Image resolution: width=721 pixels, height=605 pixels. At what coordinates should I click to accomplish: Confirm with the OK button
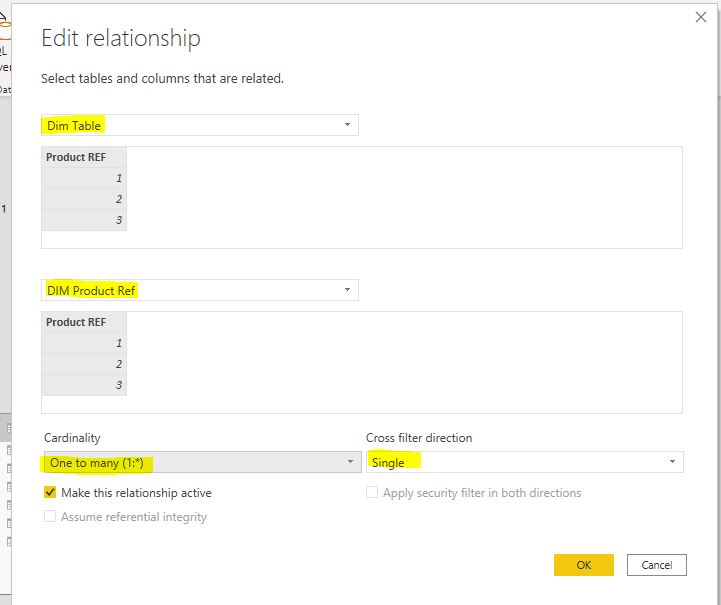click(584, 565)
